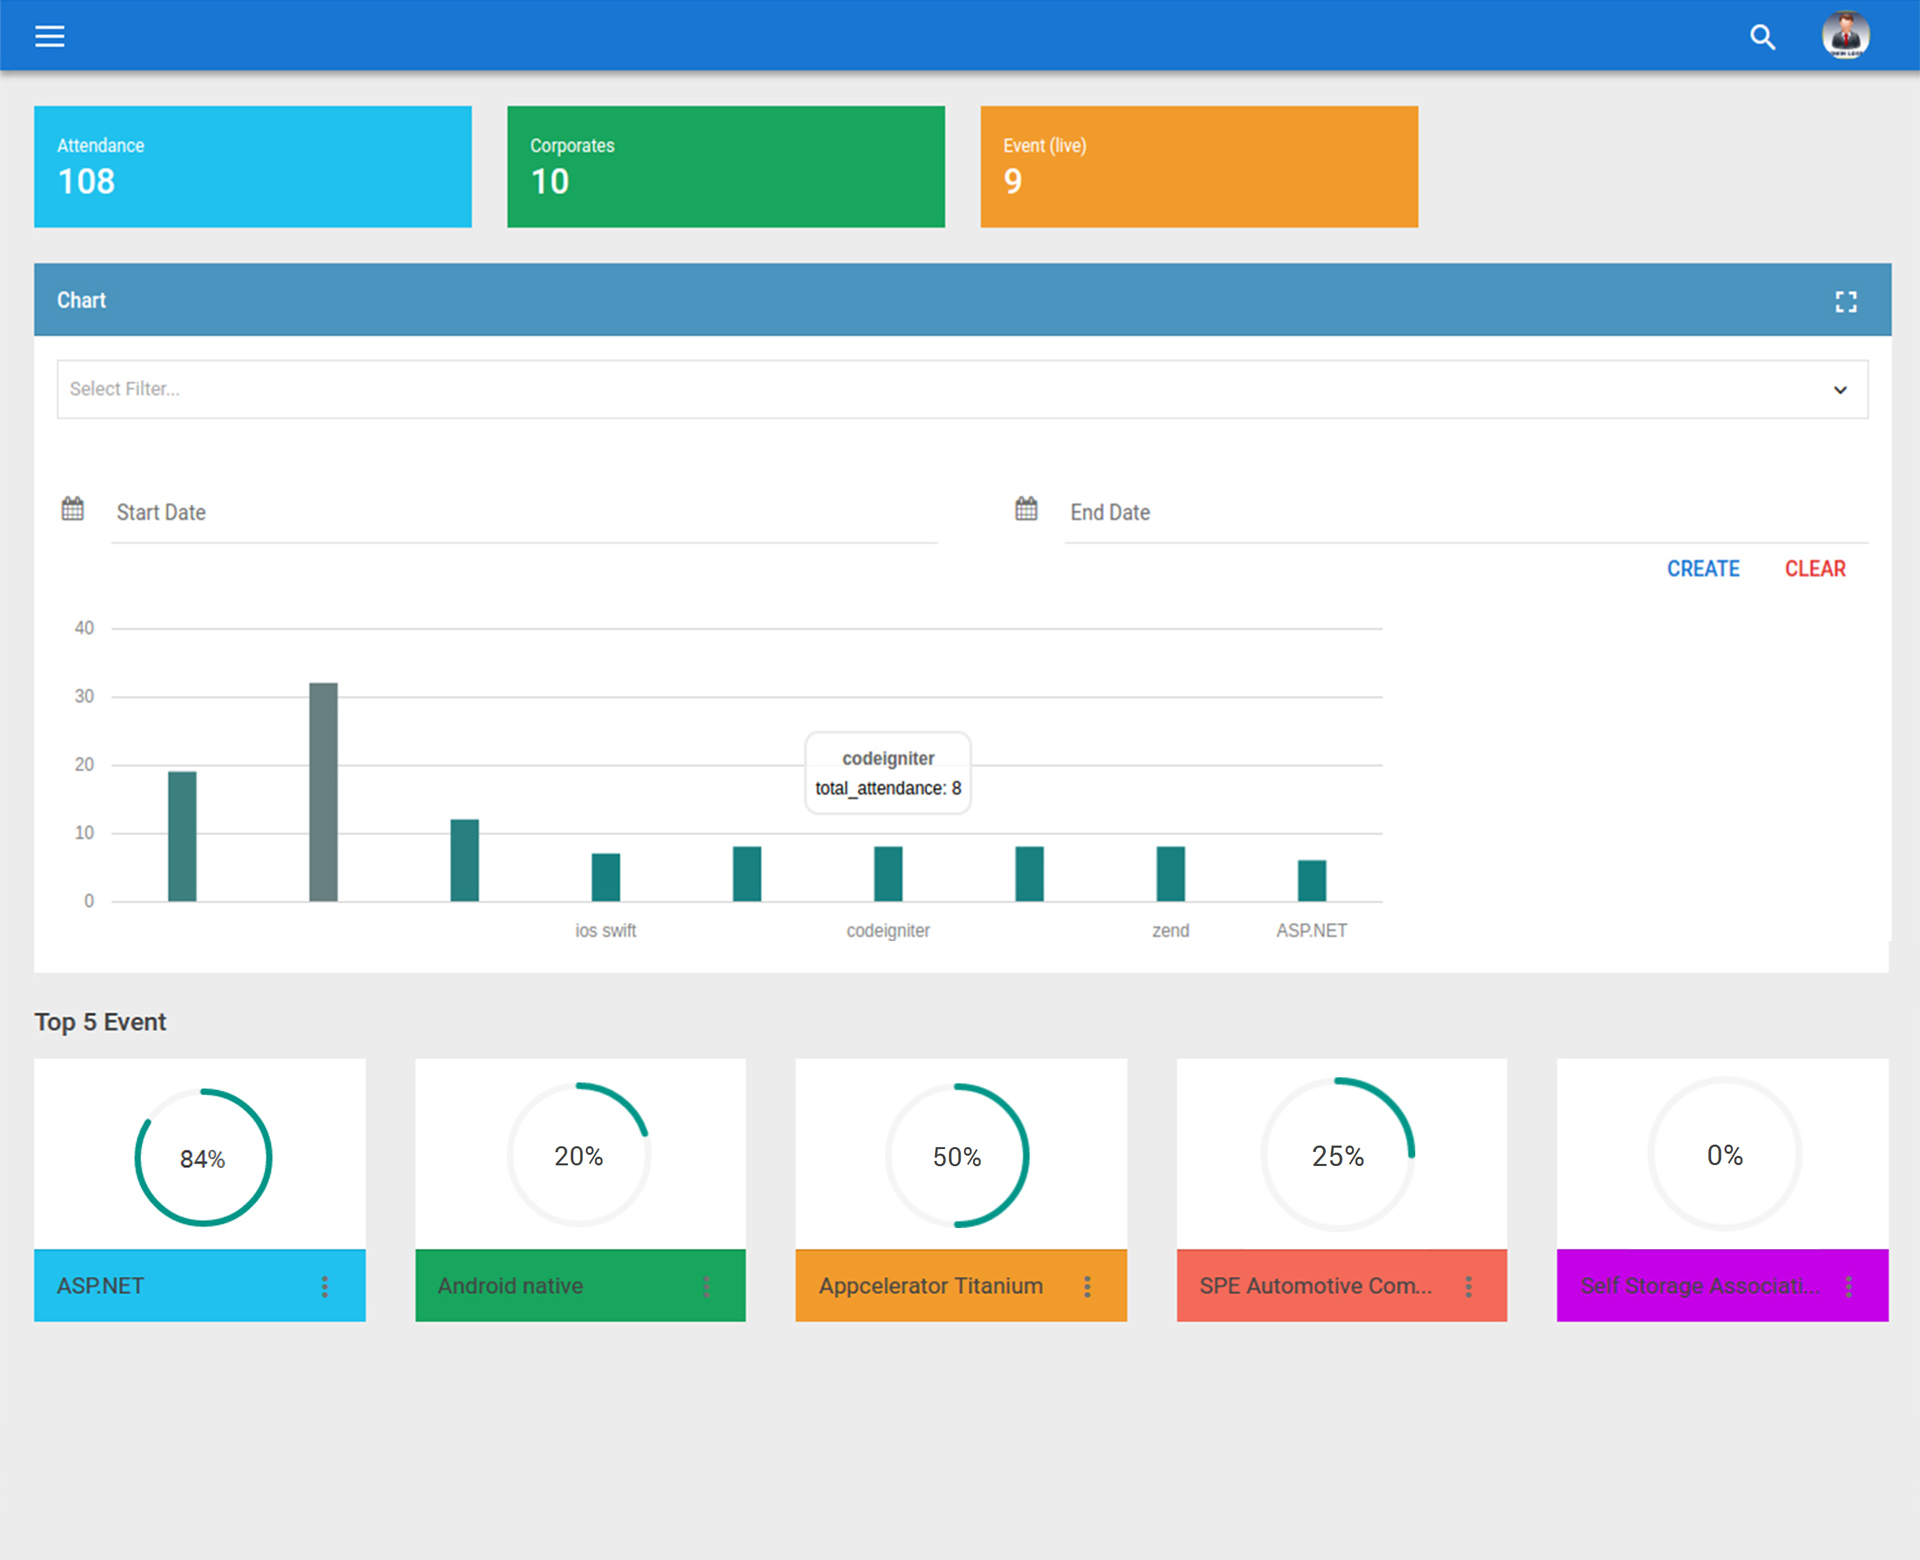This screenshot has width=1920, height=1560.
Task: Click the filter dropdown chevron arrow
Action: [1840, 390]
